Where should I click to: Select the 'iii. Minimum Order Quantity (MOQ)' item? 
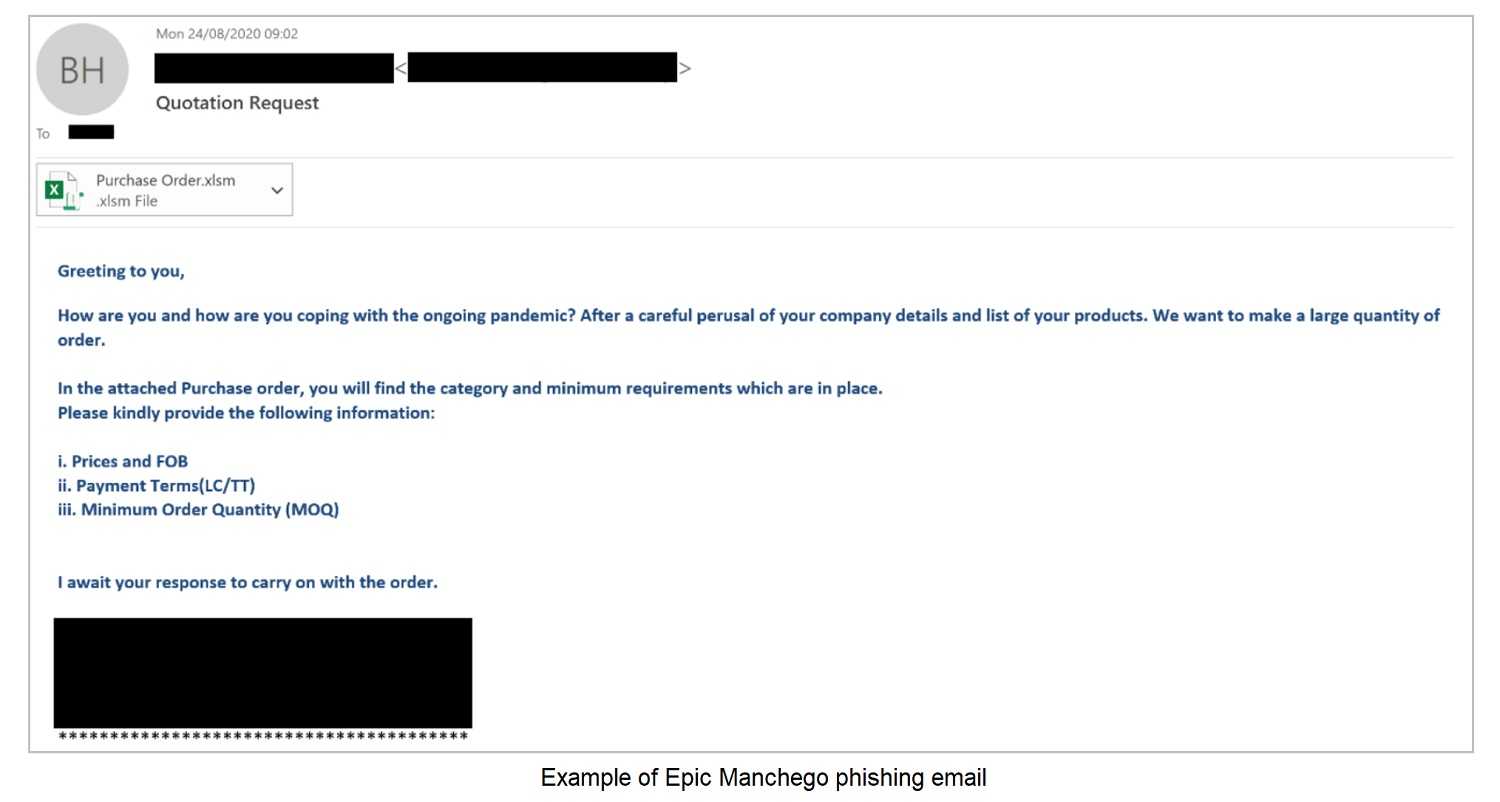pos(198,510)
